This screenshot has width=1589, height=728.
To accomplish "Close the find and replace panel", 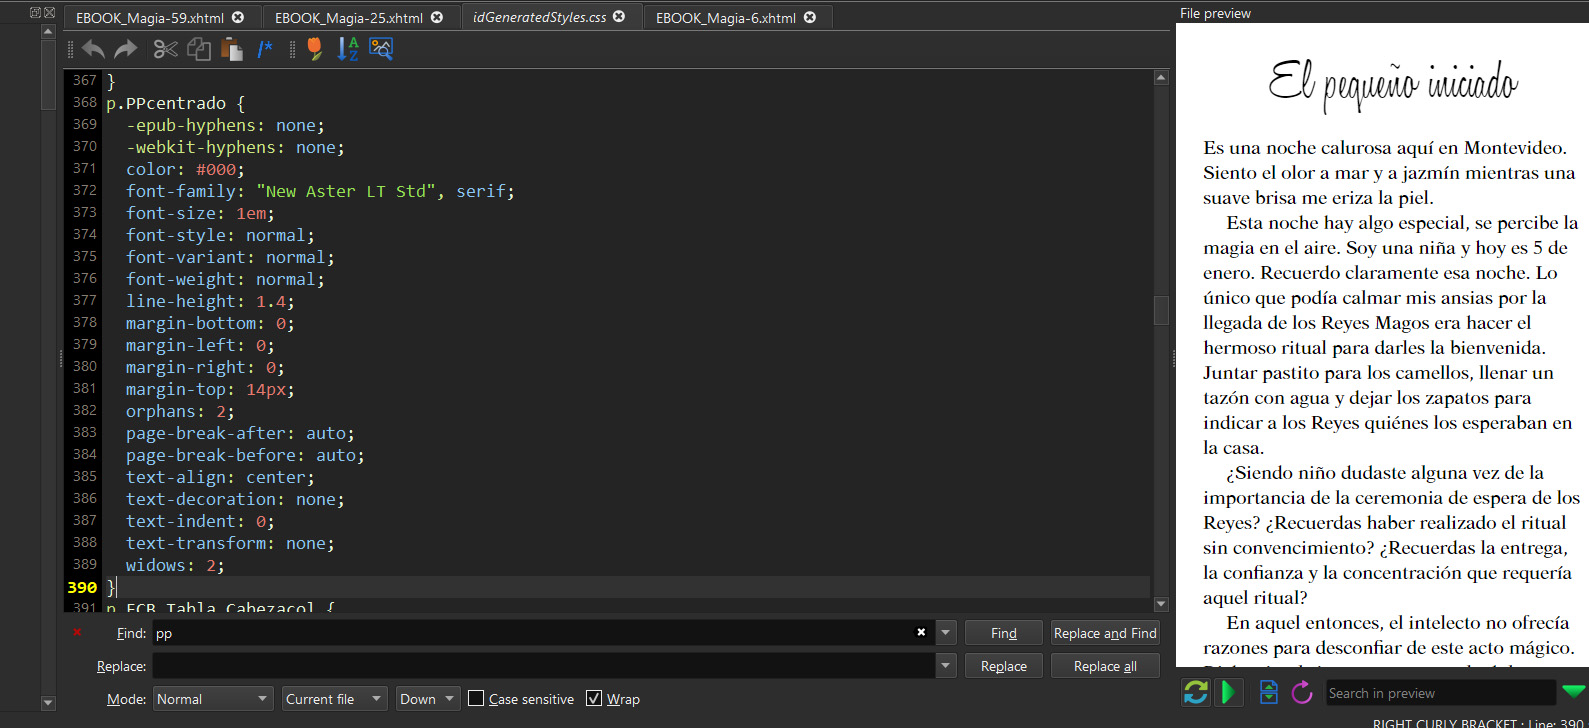I will (77, 632).
